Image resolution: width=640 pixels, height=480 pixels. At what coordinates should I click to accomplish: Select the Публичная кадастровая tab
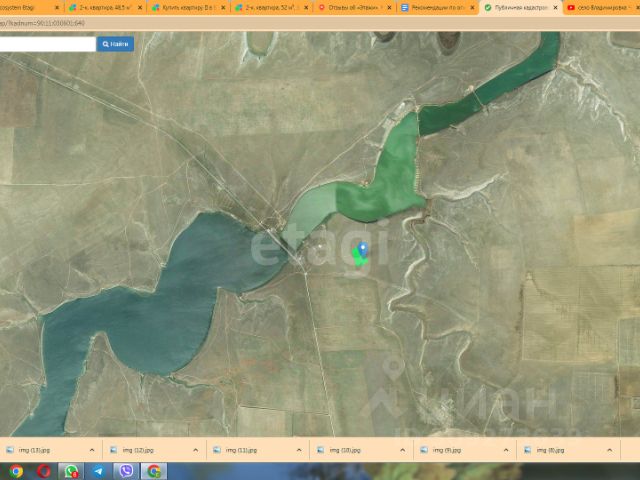(x=520, y=7)
